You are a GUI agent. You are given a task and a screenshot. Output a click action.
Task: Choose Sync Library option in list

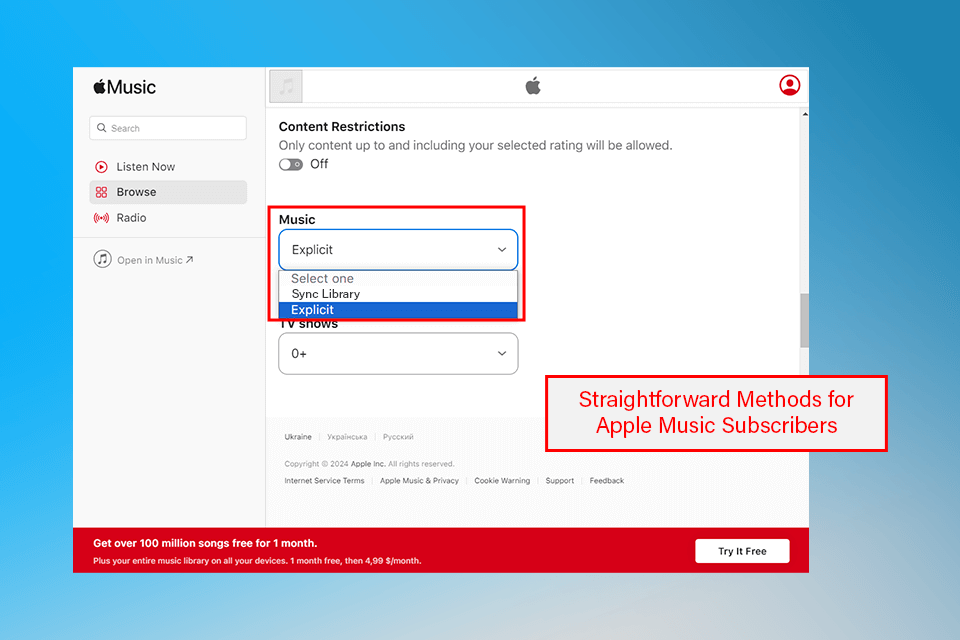click(x=398, y=294)
